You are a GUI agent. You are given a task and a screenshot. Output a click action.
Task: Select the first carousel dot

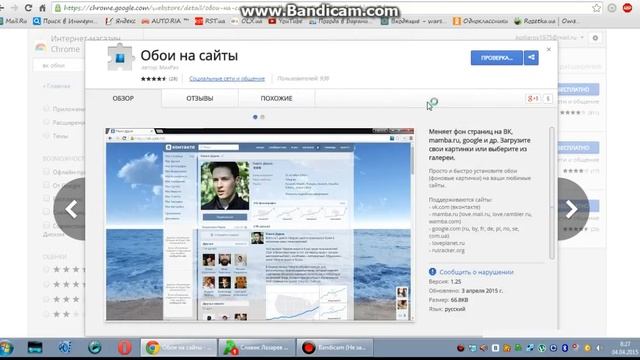tap(255, 117)
